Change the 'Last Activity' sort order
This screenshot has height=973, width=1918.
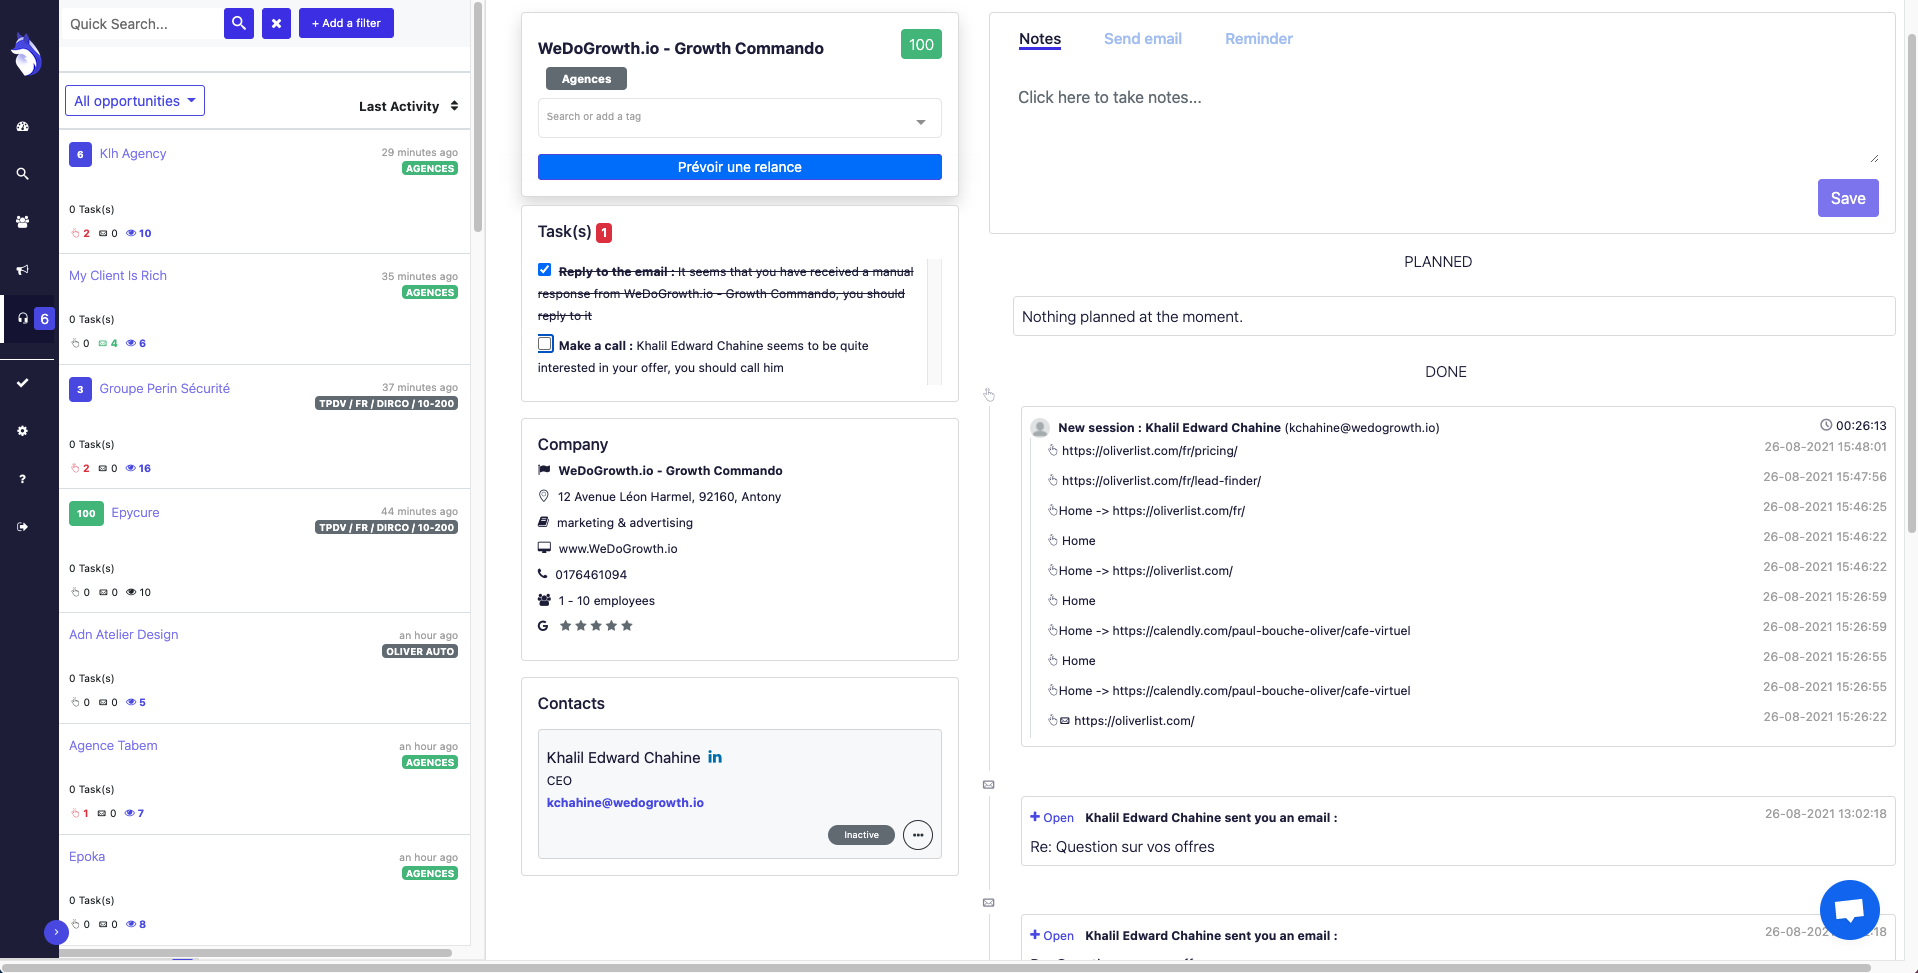click(408, 106)
